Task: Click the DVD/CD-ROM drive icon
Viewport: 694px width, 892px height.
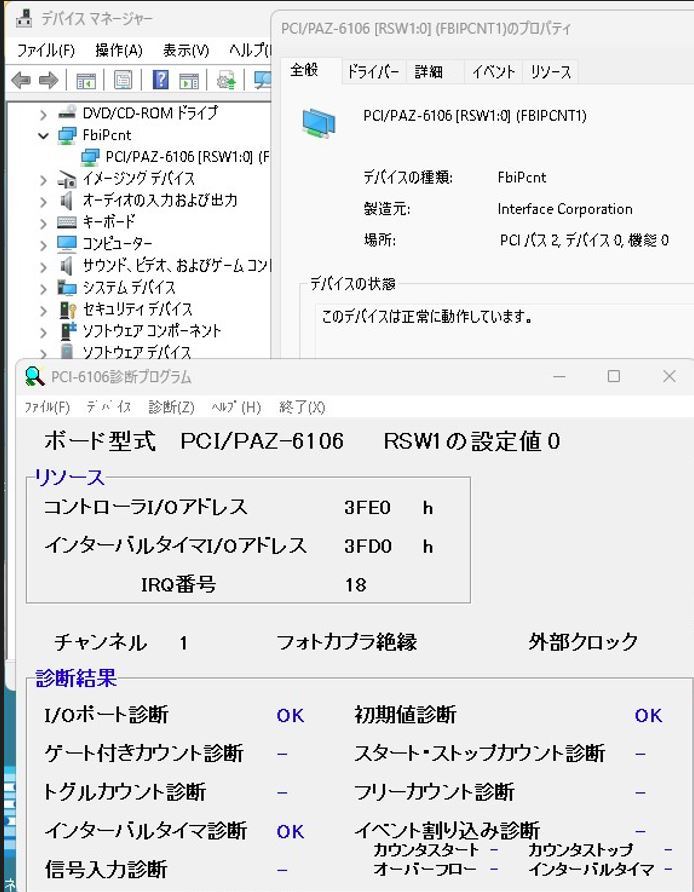Action: click(x=67, y=112)
